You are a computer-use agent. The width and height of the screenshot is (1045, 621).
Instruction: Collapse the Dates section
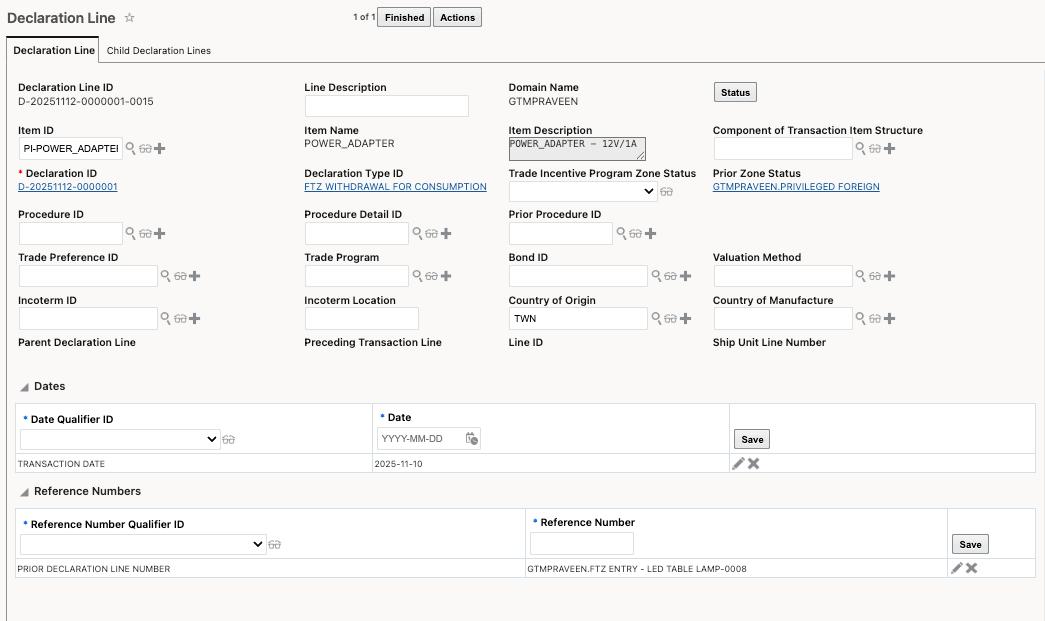point(25,387)
